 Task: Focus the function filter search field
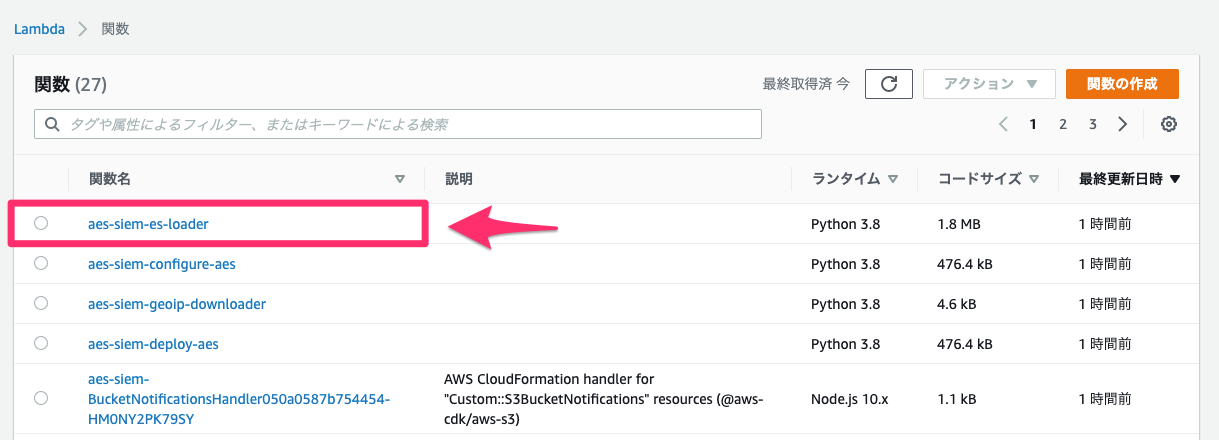tap(398, 125)
